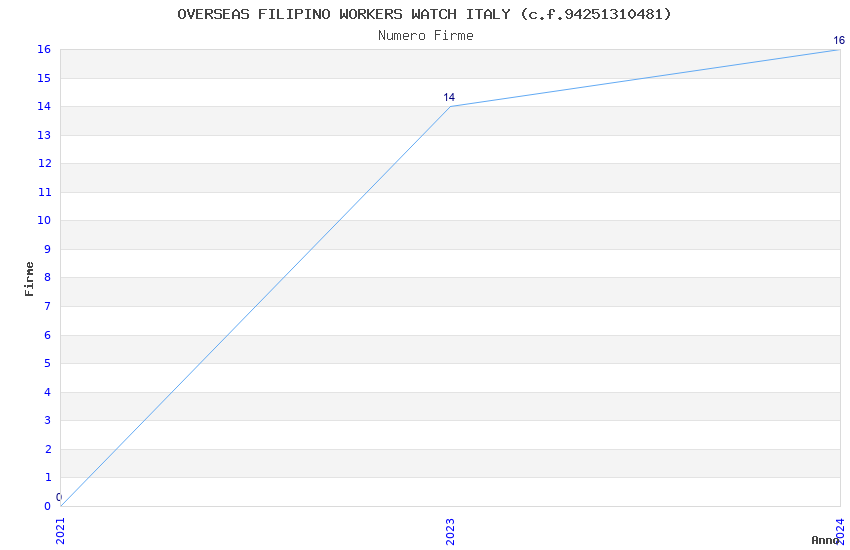Screen dimensions: 850x550
Task: Click the Firme y-axis title
Action: [x=29, y=279]
